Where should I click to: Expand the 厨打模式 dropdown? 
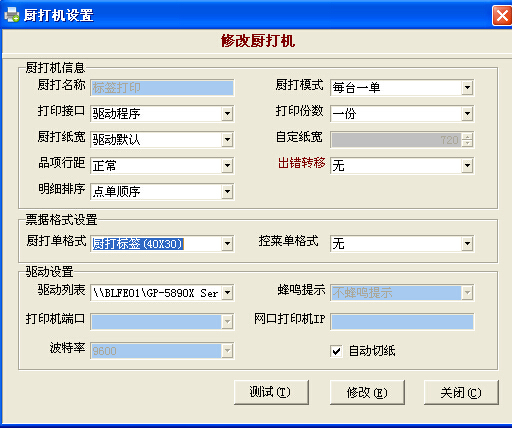(467, 88)
